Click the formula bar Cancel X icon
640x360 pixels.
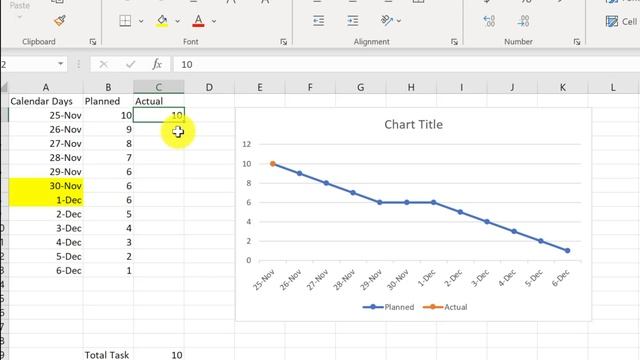tap(104, 64)
